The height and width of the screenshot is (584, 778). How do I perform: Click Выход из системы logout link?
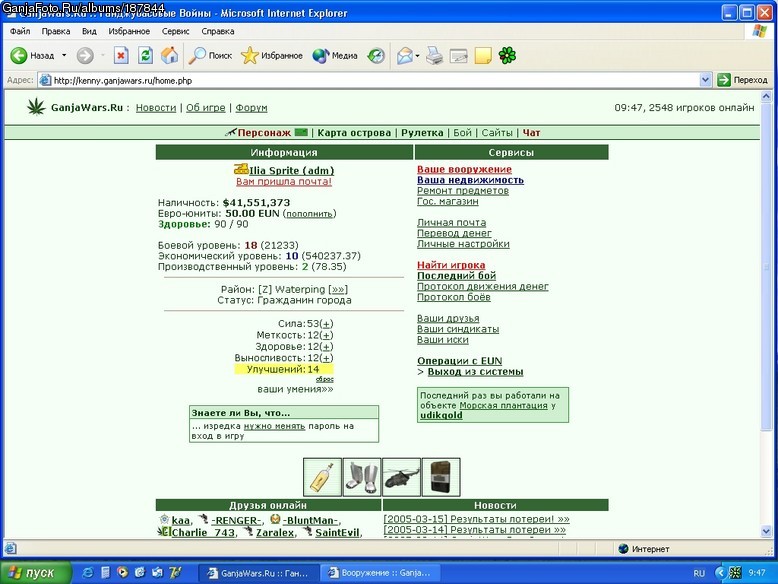coord(475,372)
